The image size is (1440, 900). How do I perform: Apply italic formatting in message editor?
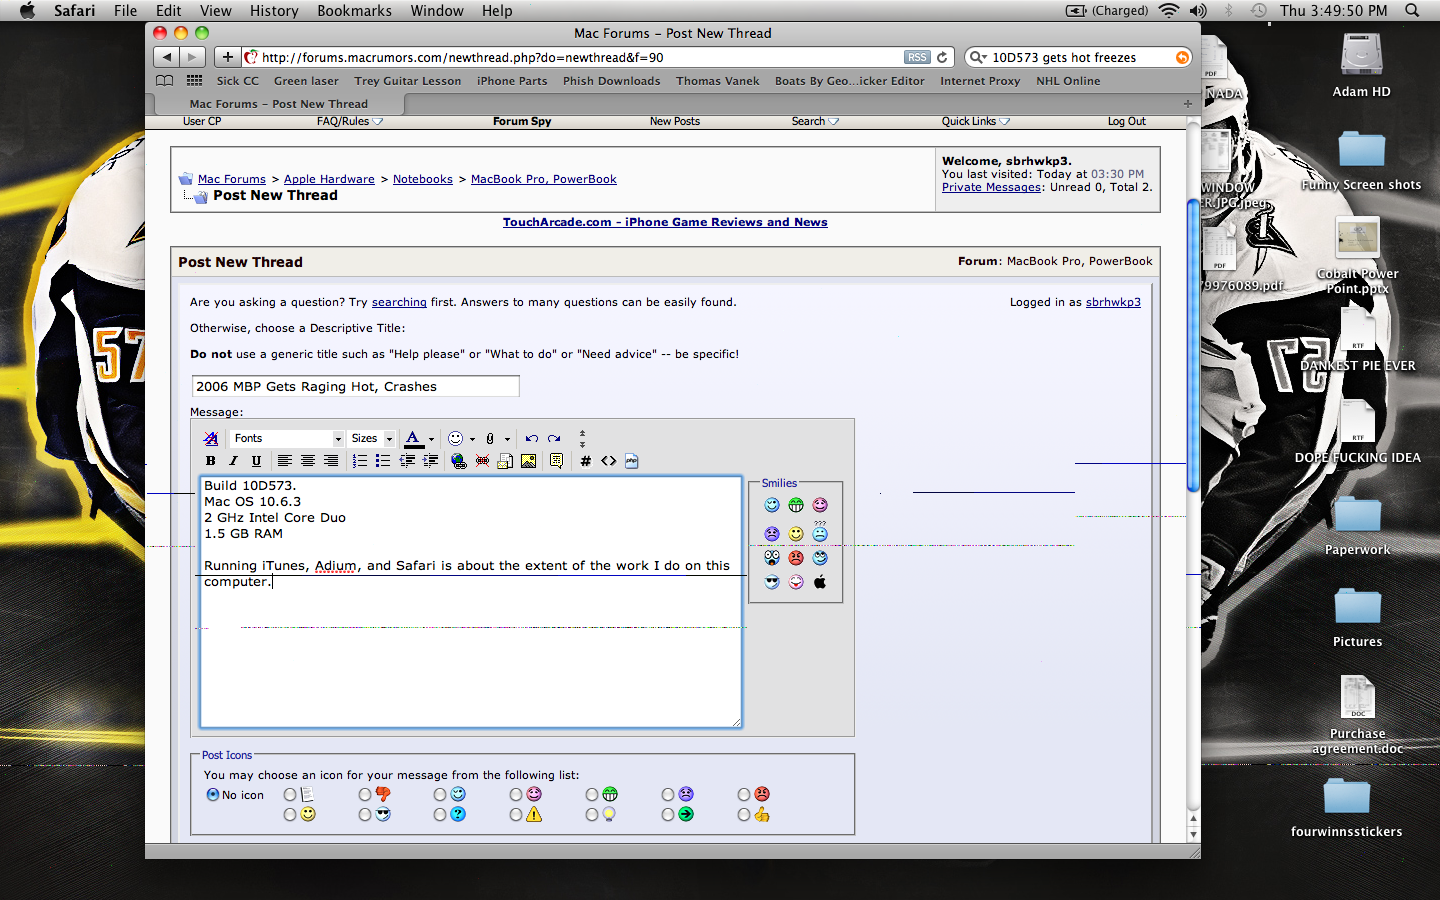pos(233,461)
